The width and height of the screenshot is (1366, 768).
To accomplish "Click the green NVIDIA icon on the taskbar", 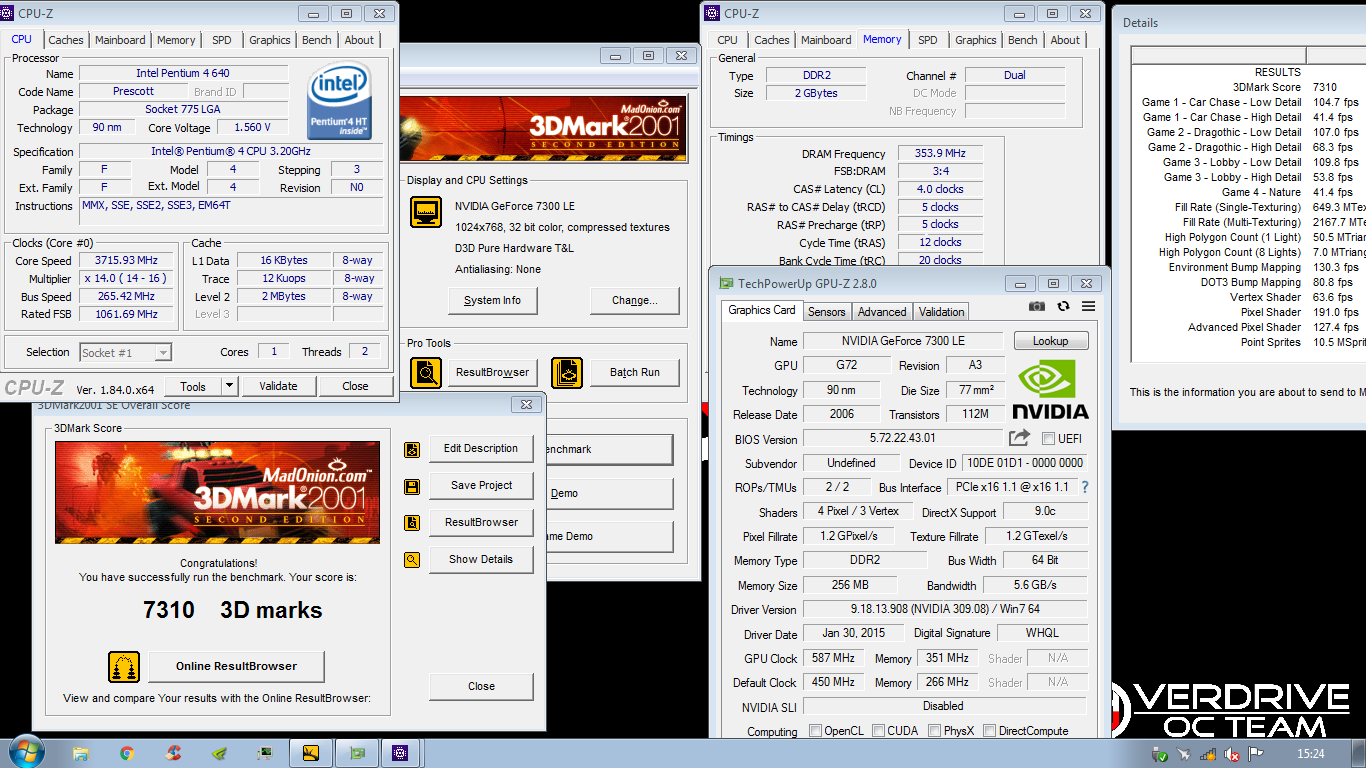I will point(219,753).
